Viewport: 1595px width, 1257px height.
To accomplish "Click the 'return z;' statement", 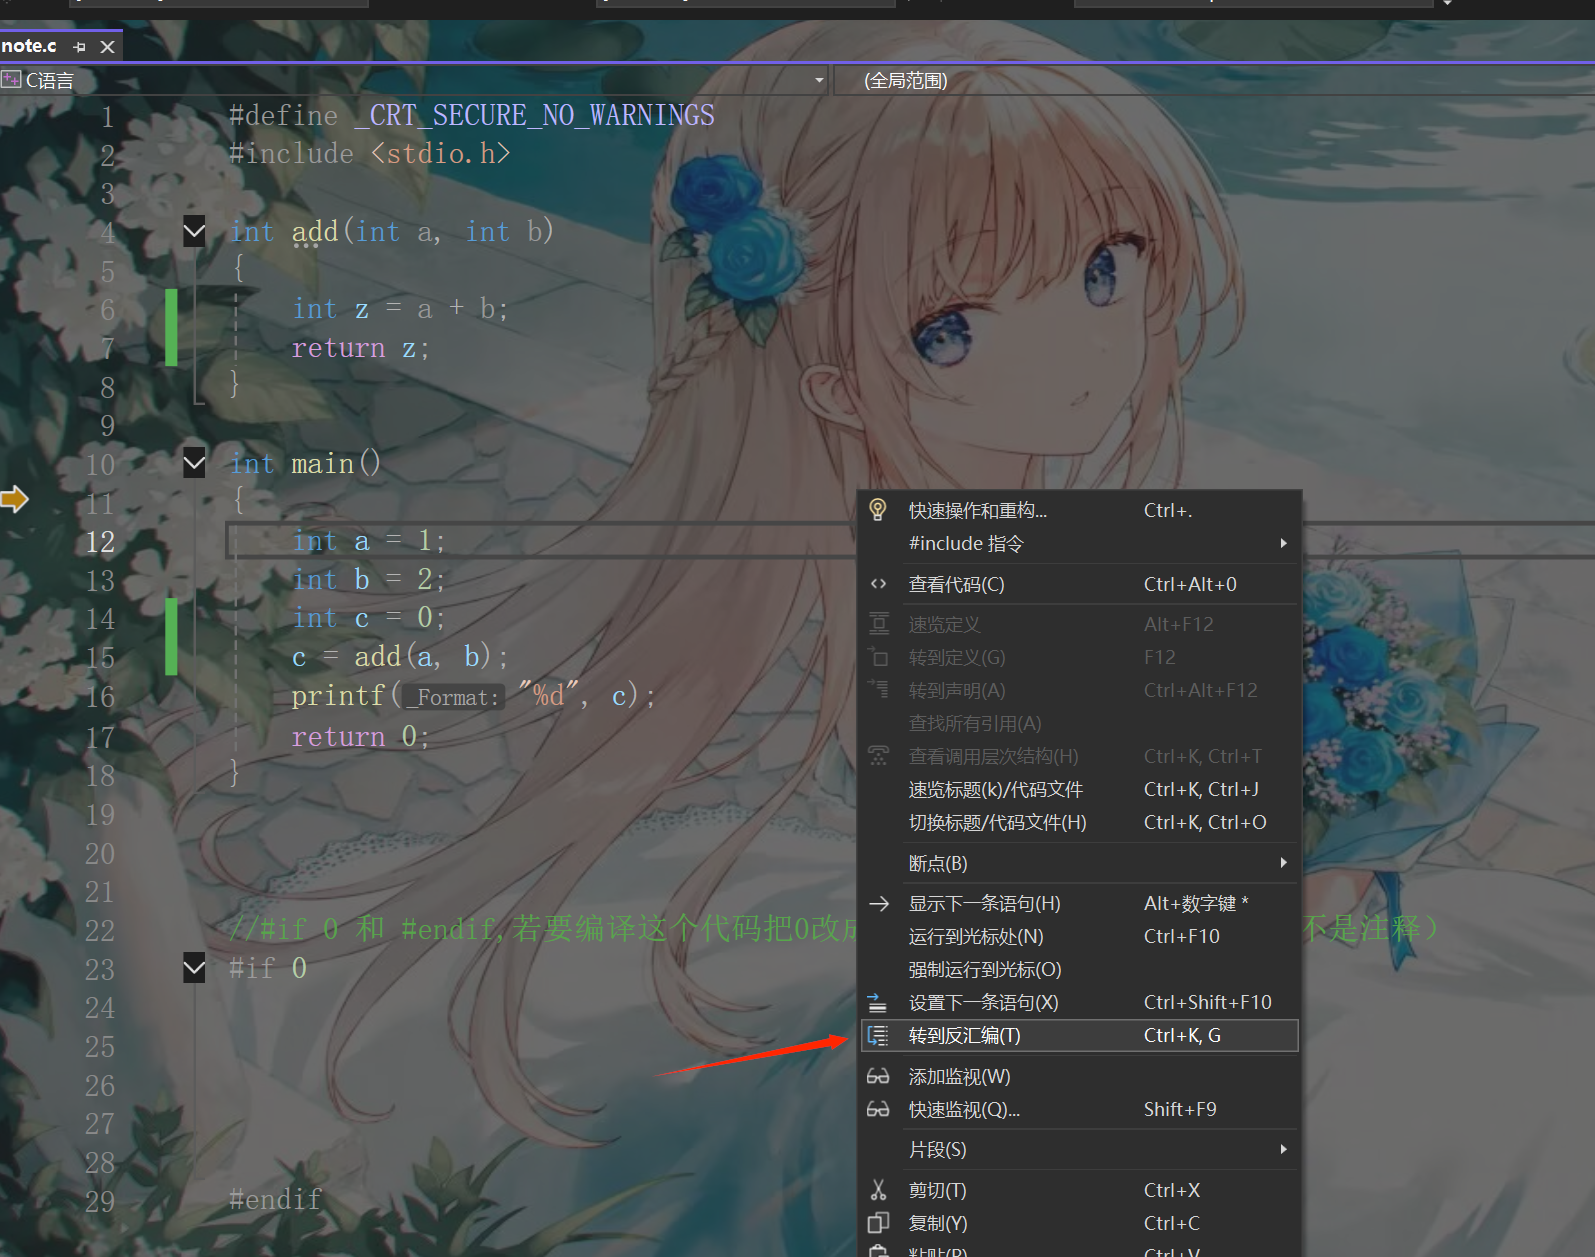I will [360, 348].
